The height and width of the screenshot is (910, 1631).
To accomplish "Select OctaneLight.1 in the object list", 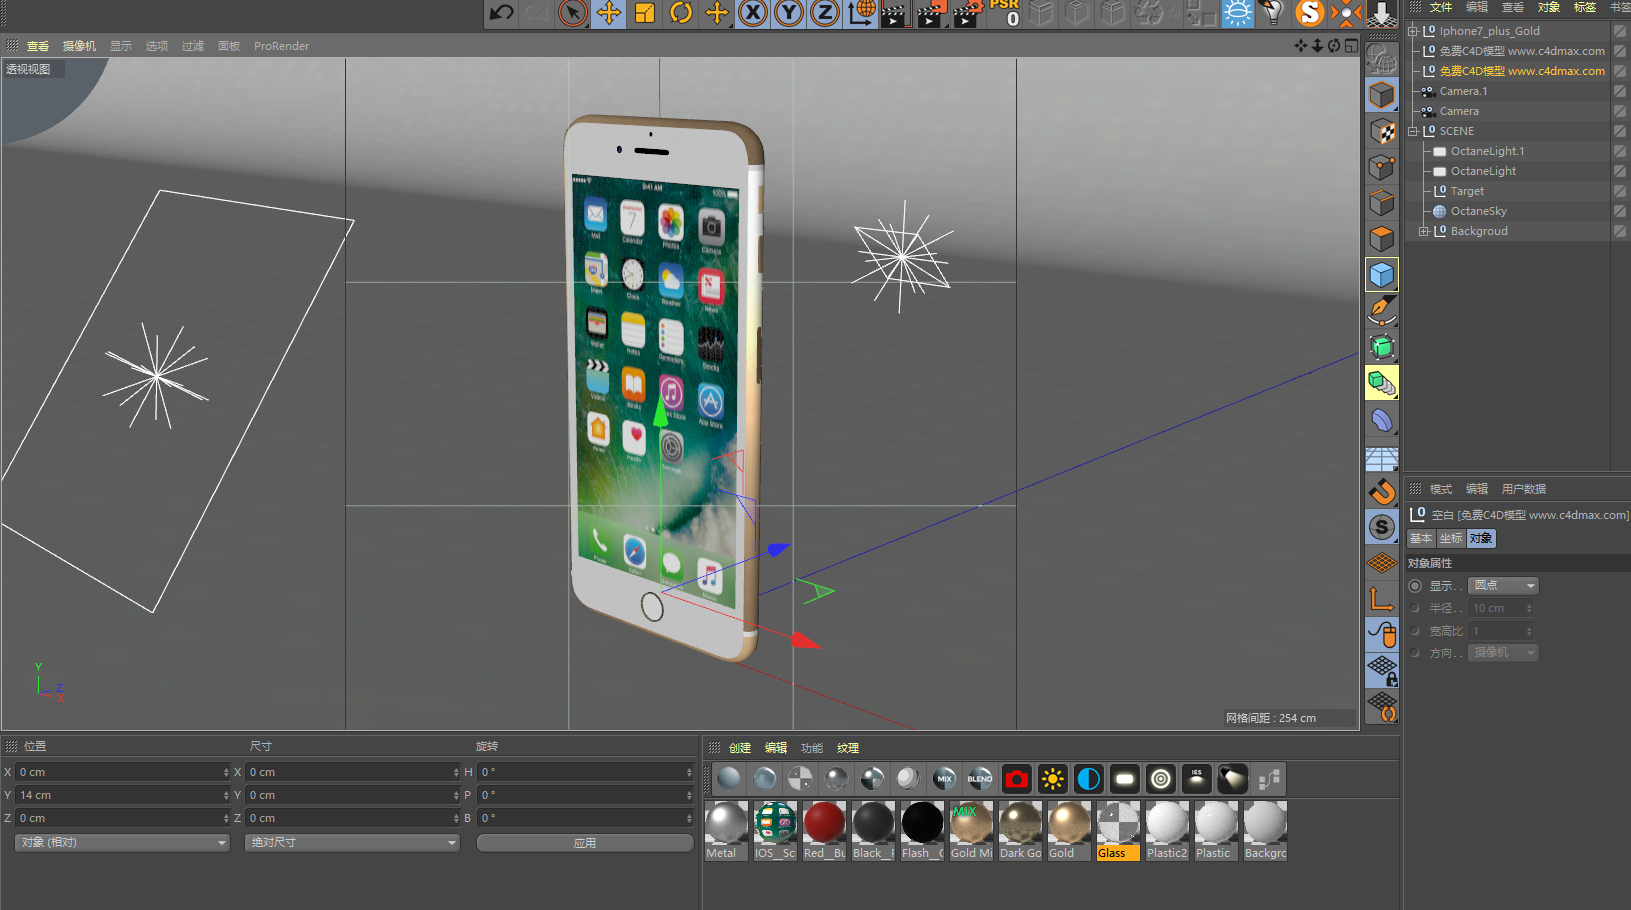I will coord(1487,151).
